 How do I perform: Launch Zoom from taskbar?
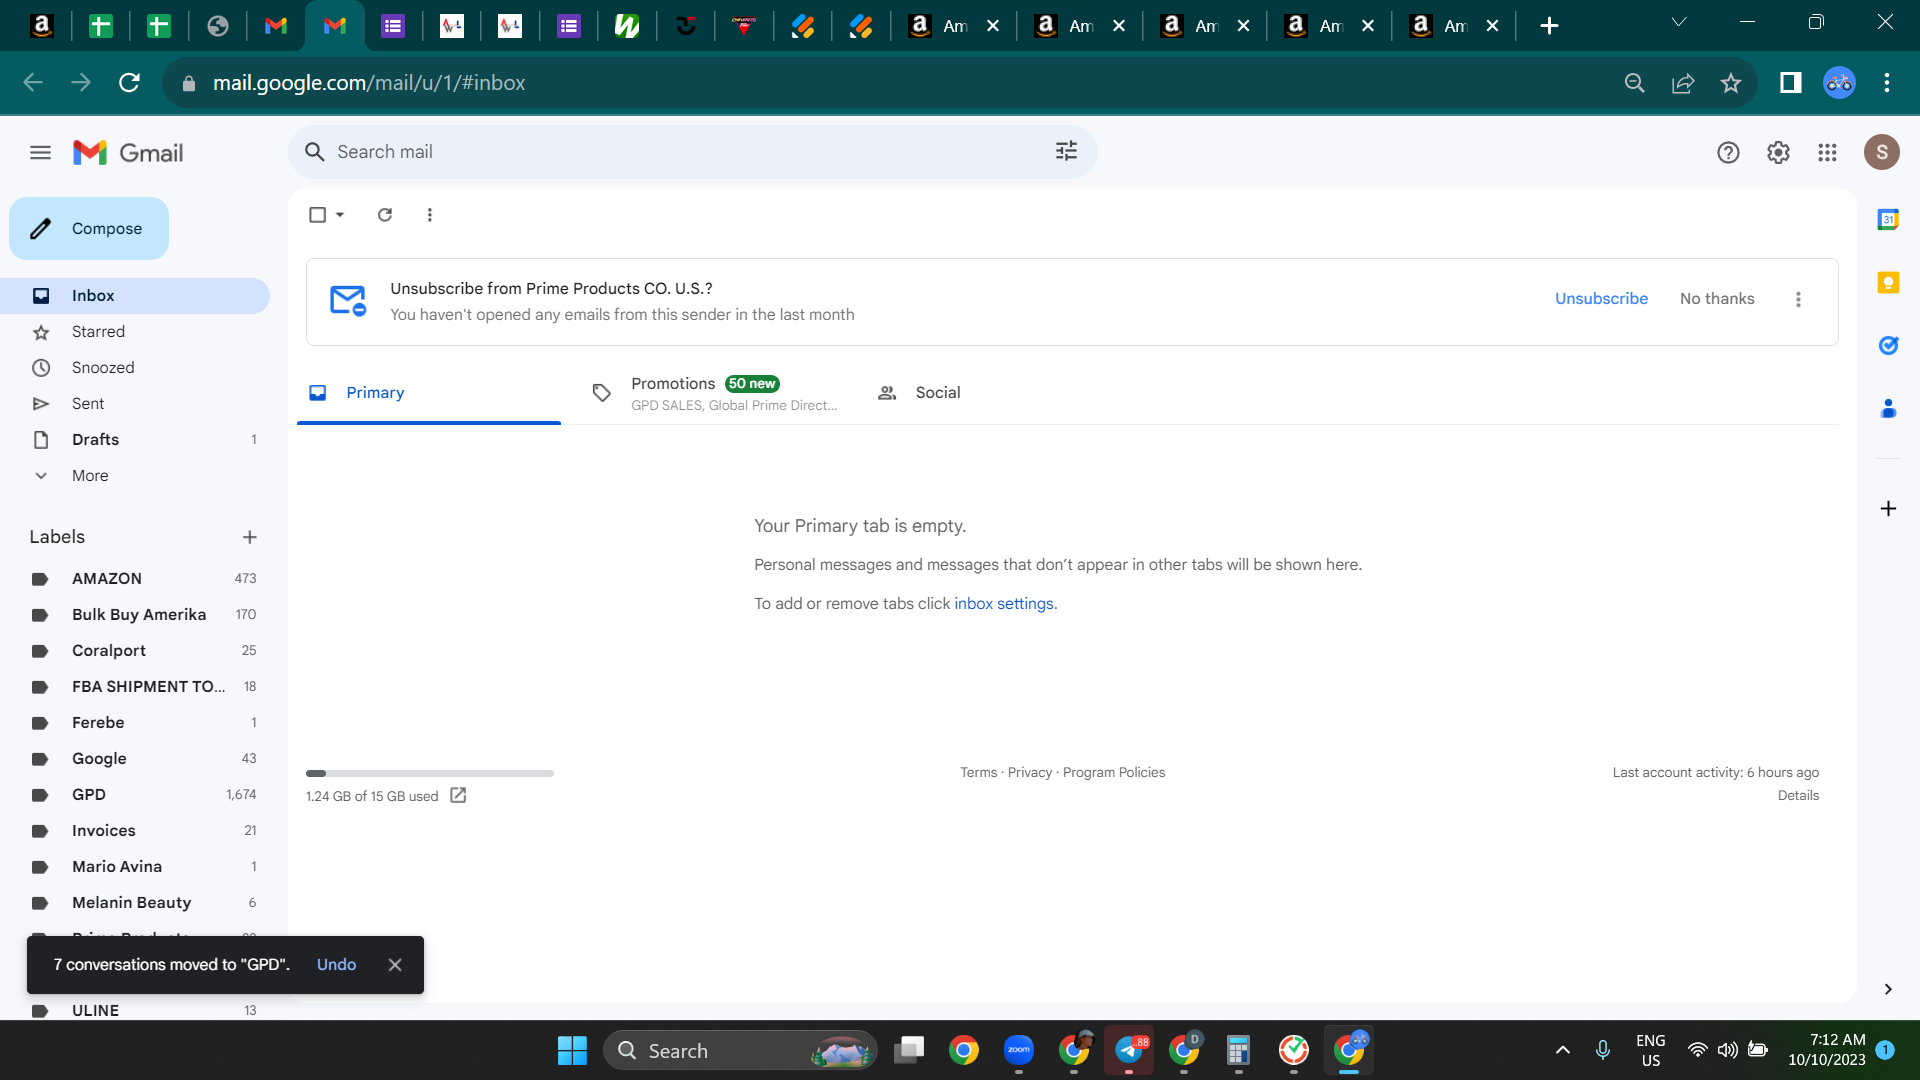pos(1019,1050)
